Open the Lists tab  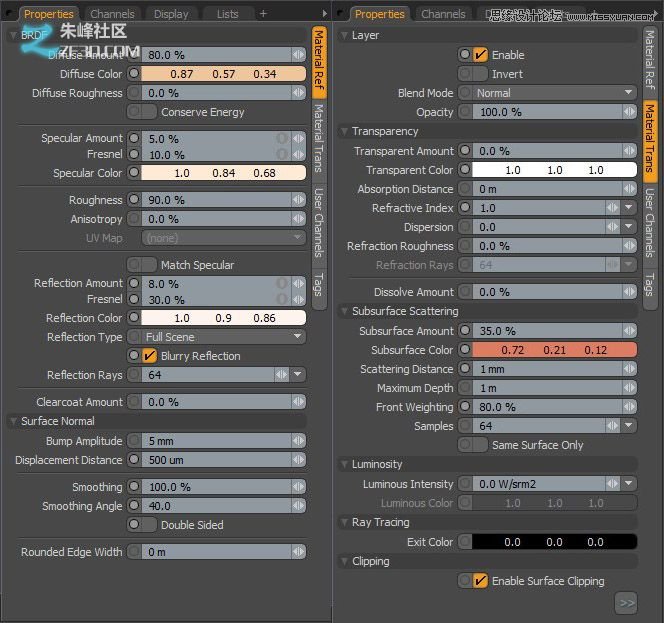[227, 14]
